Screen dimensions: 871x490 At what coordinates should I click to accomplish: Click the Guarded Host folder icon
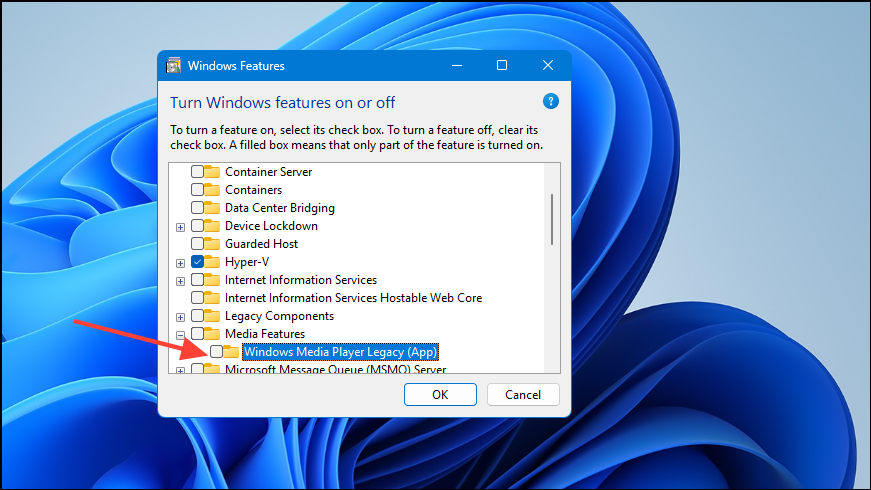[212, 243]
